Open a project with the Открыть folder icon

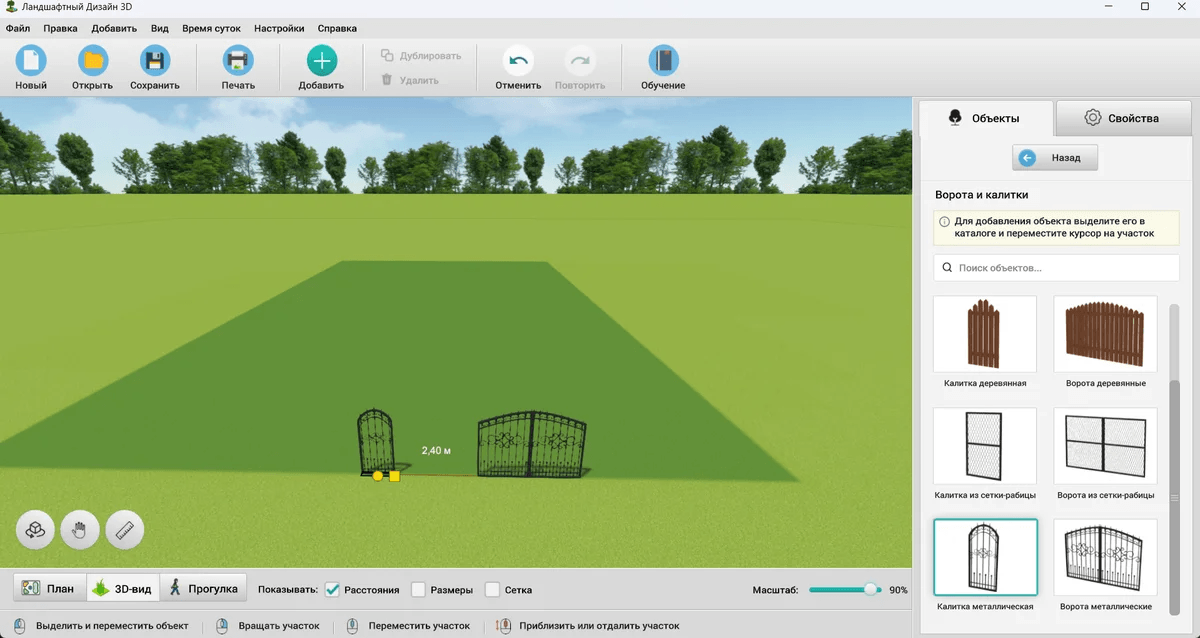click(x=93, y=61)
